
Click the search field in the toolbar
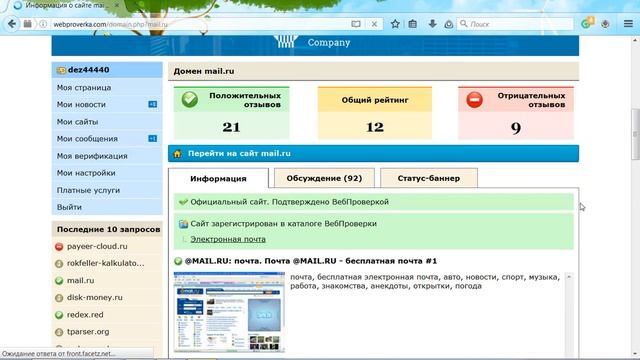pyautogui.click(x=515, y=24)
